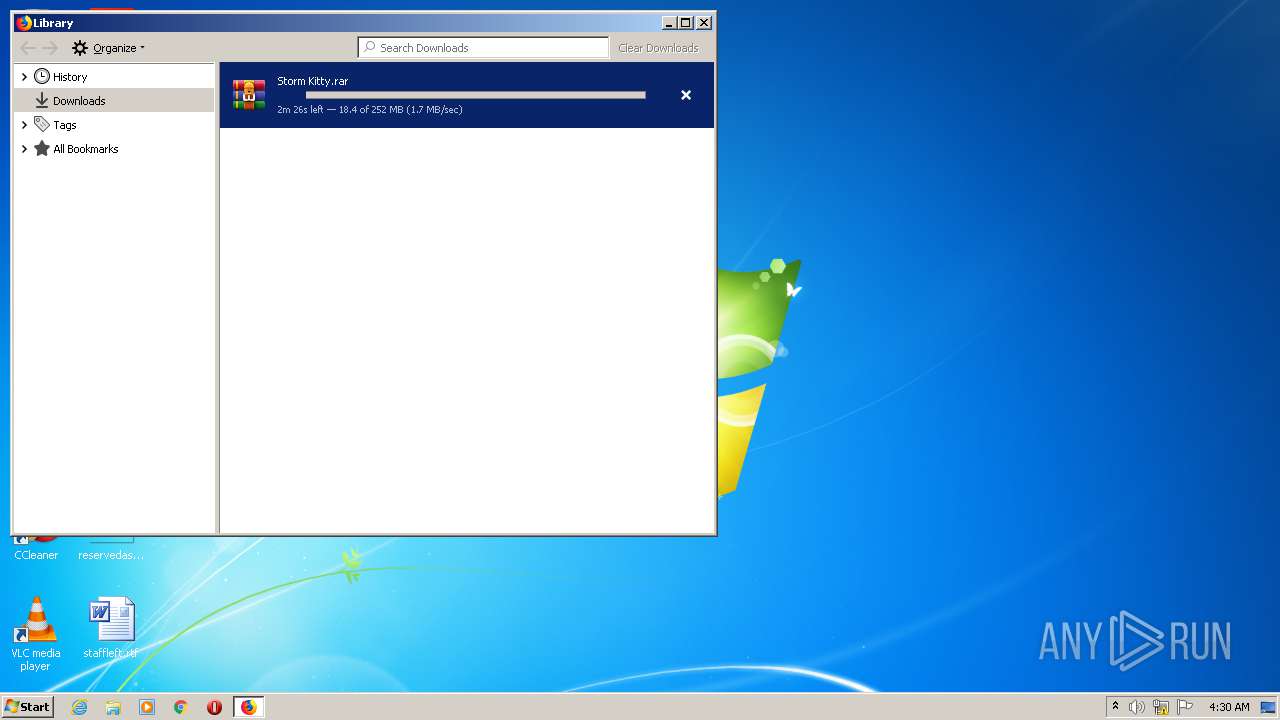The width and height of the screenshot is (1280, 720).
Task: Click the Firefox taskbar button
Action: click(x=248, y=707)
